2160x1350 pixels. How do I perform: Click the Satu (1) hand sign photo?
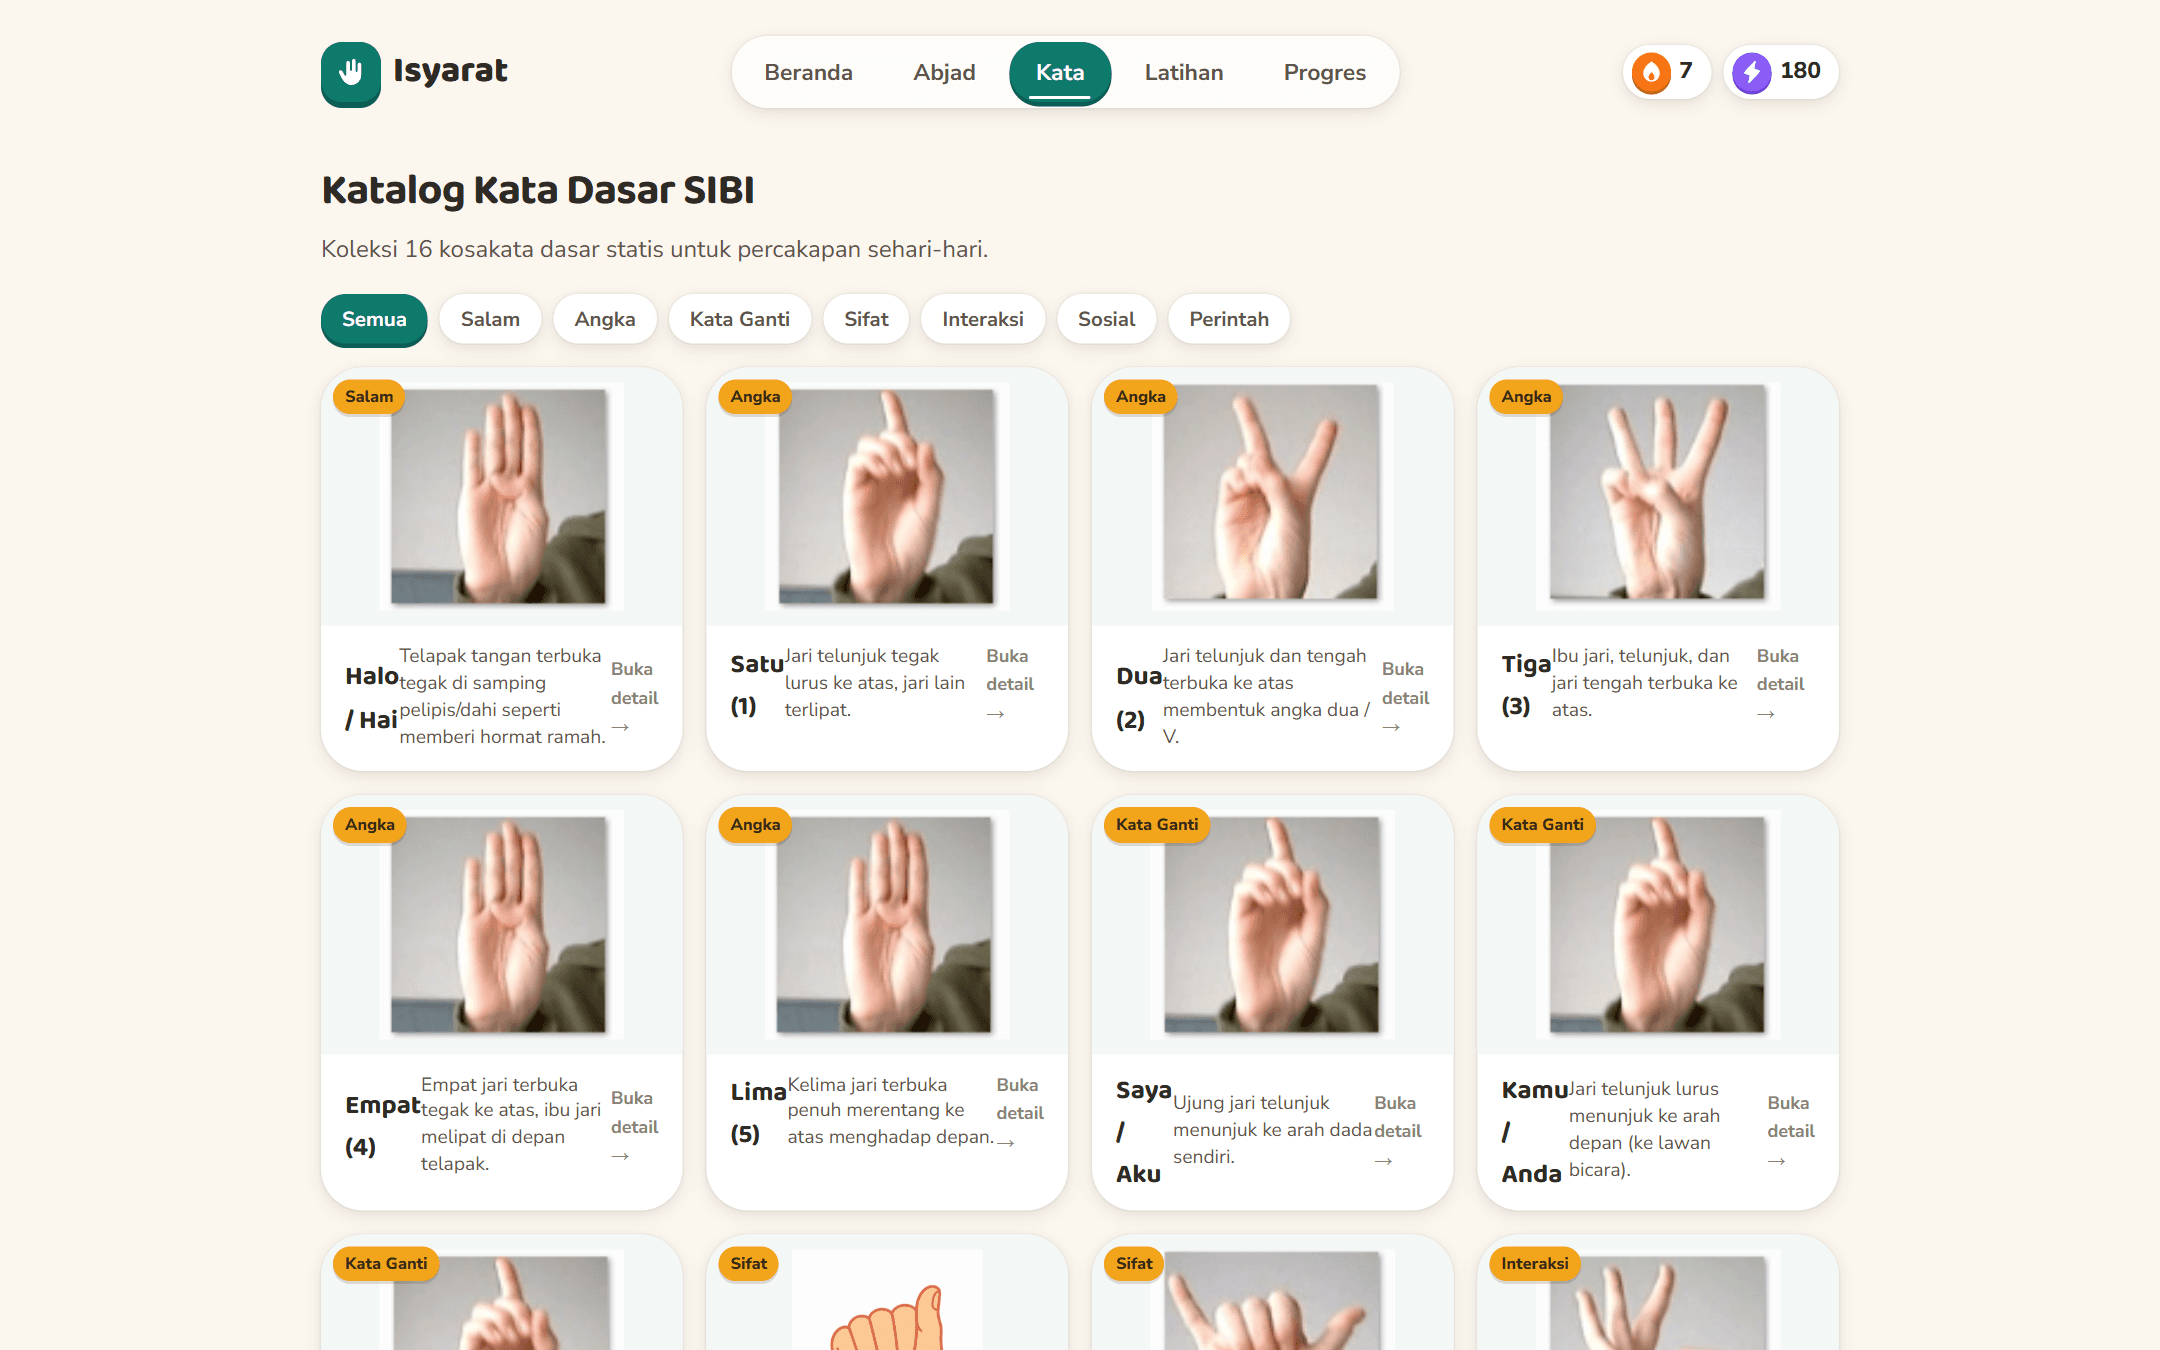(886, 496)
